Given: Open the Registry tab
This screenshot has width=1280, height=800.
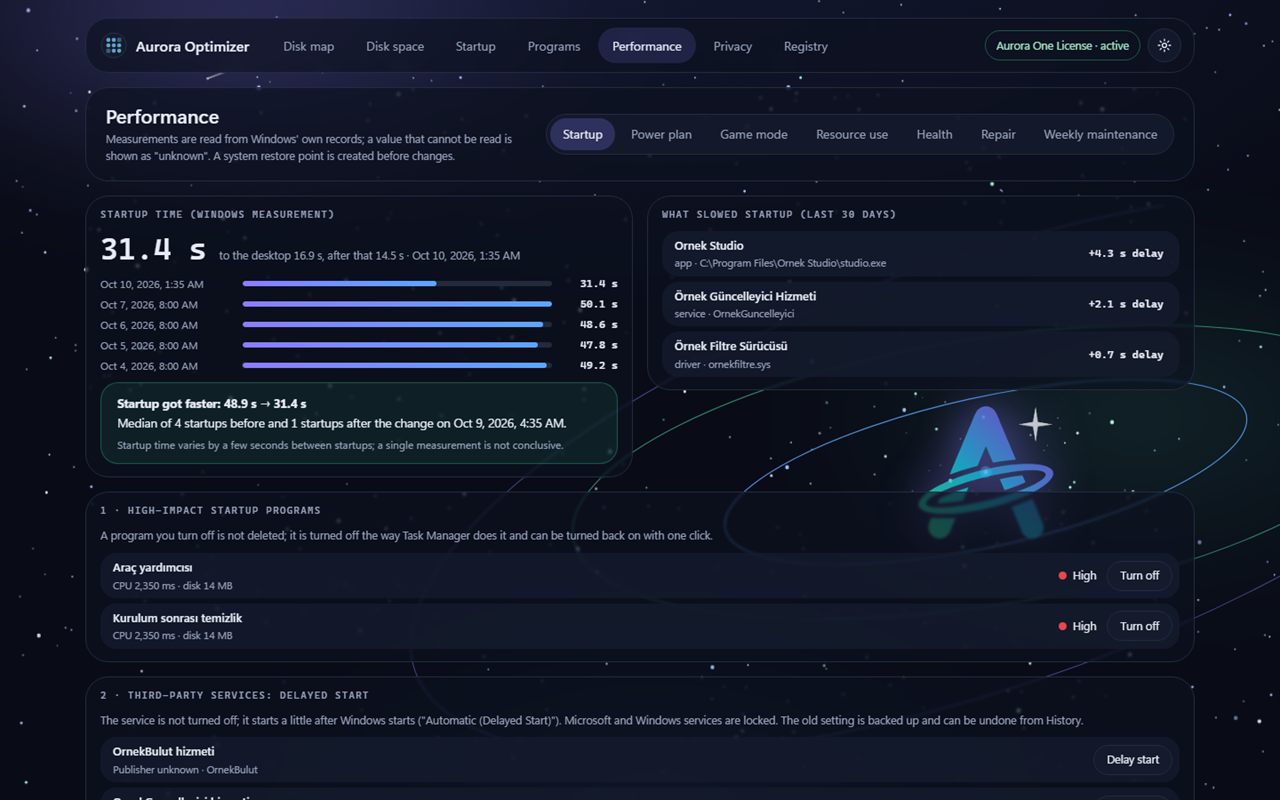Looking at the screenshot, I should click(806, 46).
